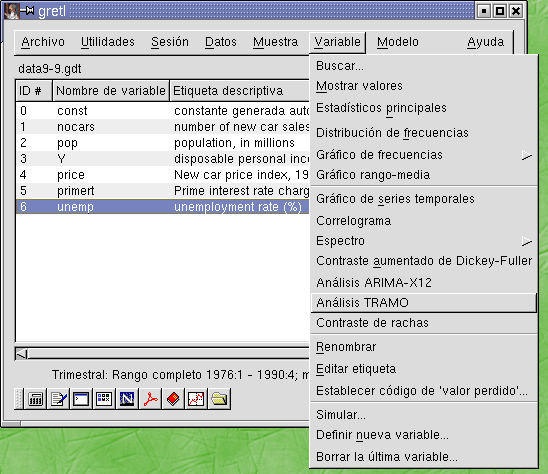Select Correlograma menu entry
This screenshot has height=474, width=548.
(x=424, y=221)
